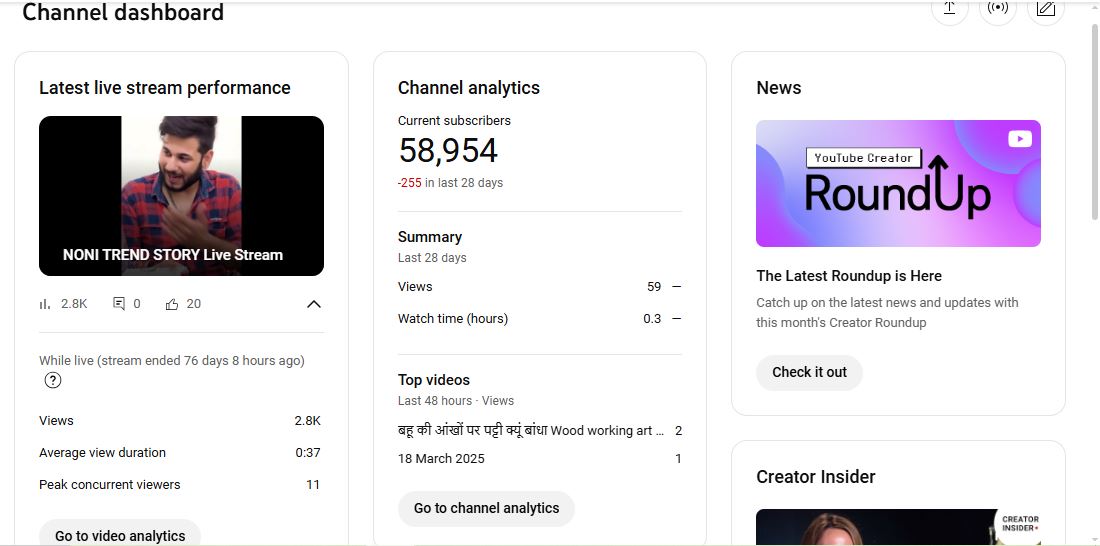Click the create post pencil icon

click(x=1045, y=9)
